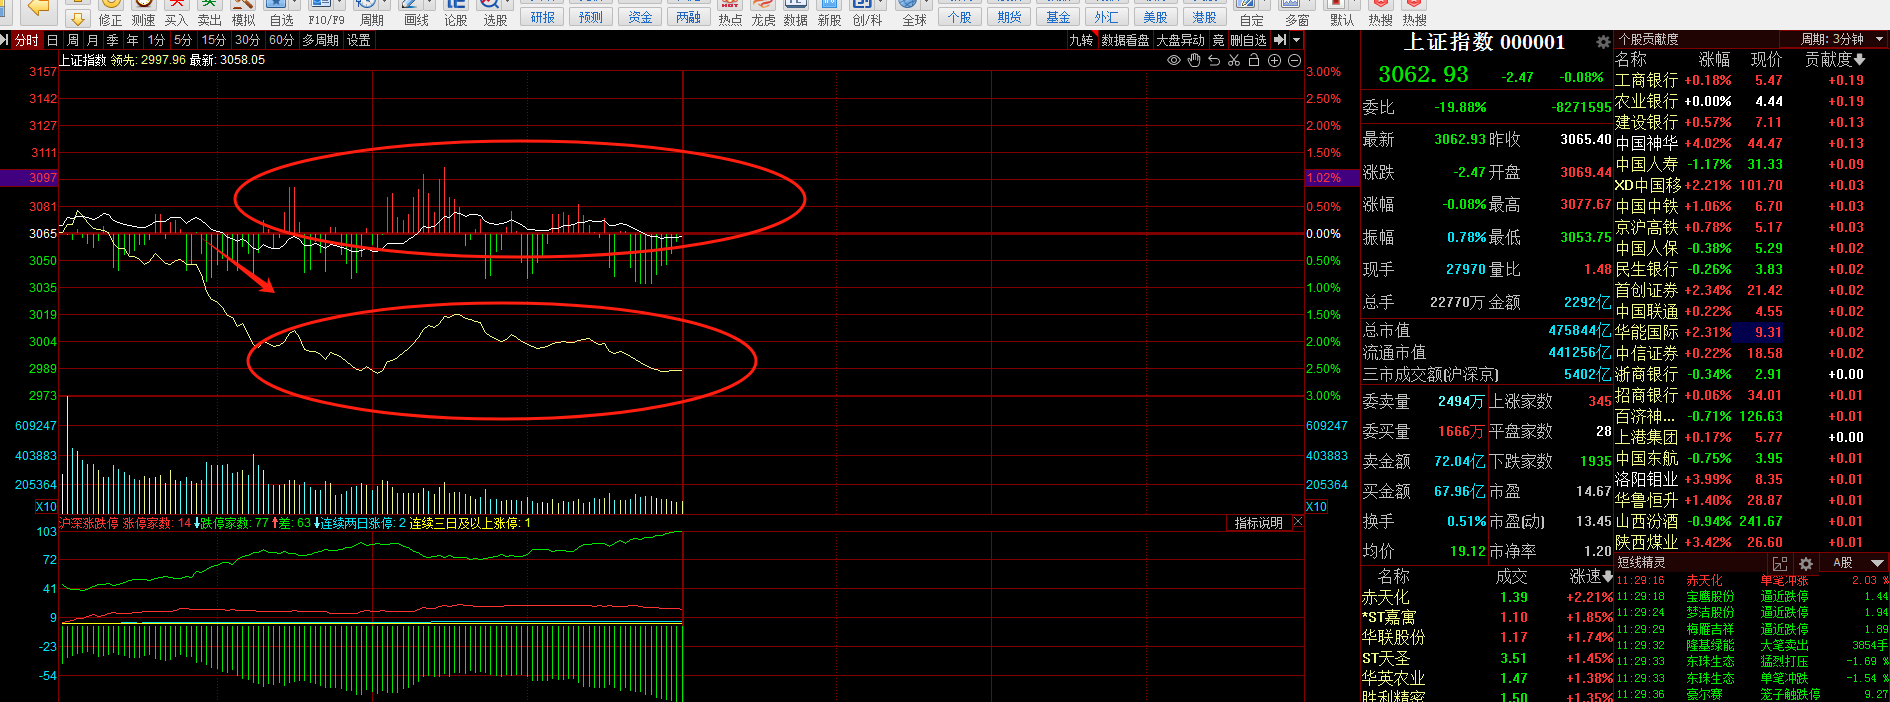Image resolution: width=1890 pixels, height=702 pixels.
Task: Select the 中国神华 row
Action: [x=1750, y=143]
